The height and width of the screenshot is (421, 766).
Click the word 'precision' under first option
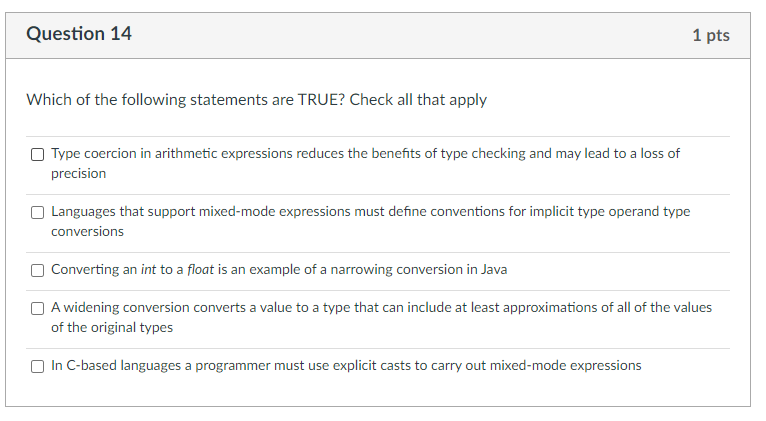point(78,173)
